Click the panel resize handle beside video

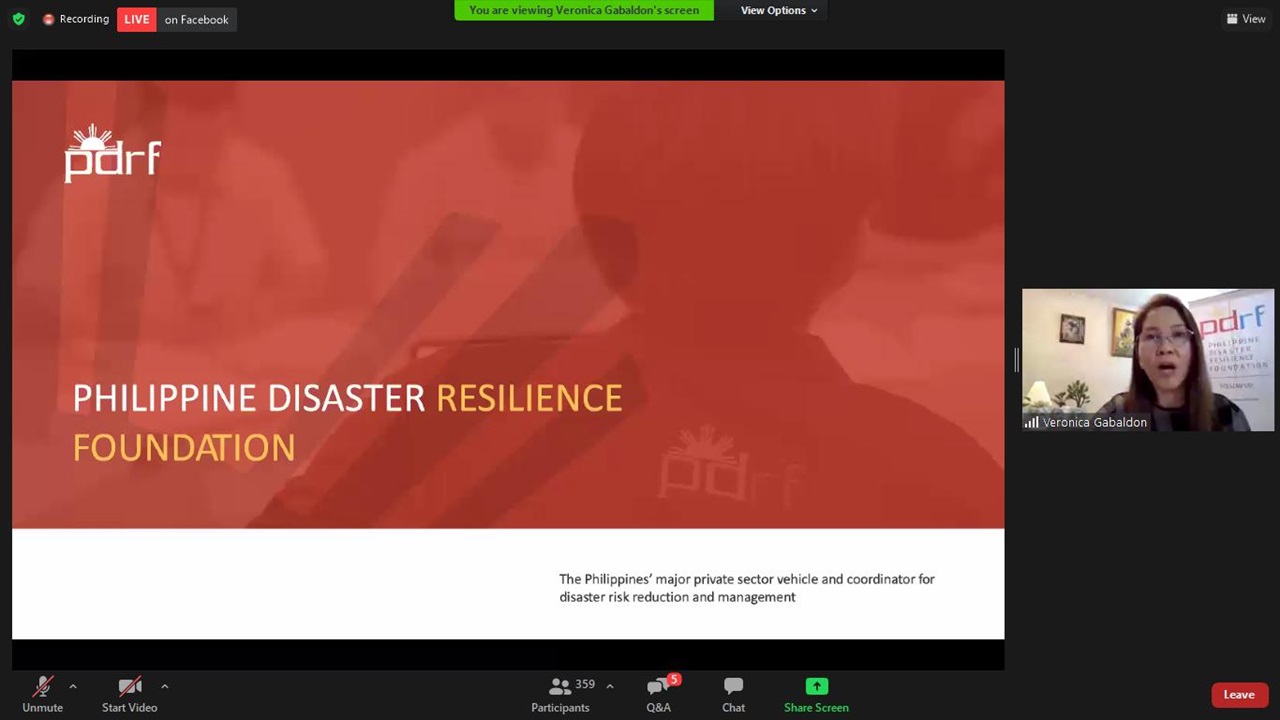coord(1016,360)
